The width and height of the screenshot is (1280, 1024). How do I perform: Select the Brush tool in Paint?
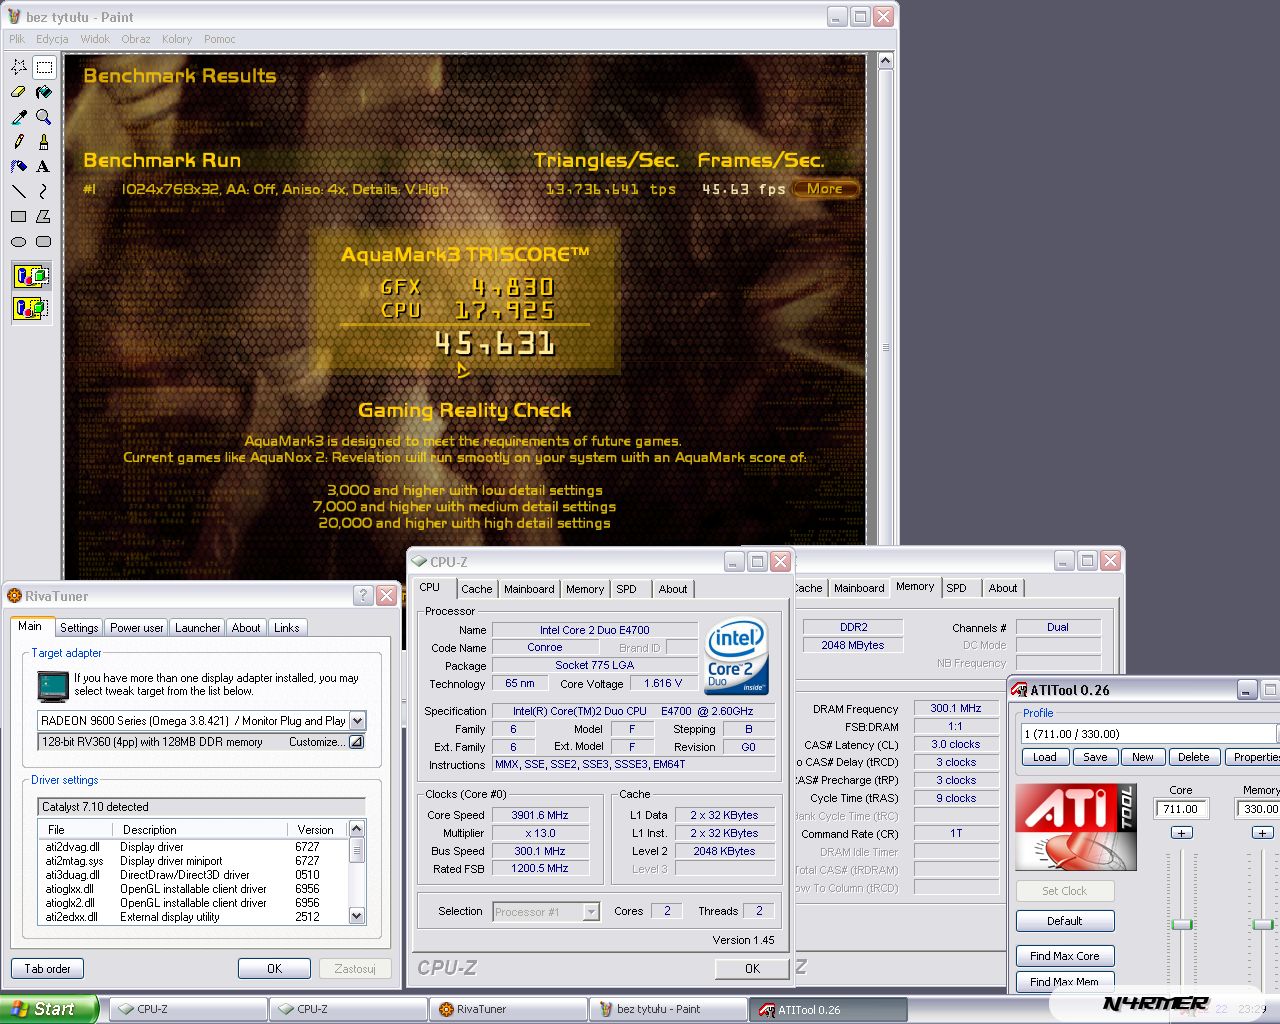coord(44,142)
